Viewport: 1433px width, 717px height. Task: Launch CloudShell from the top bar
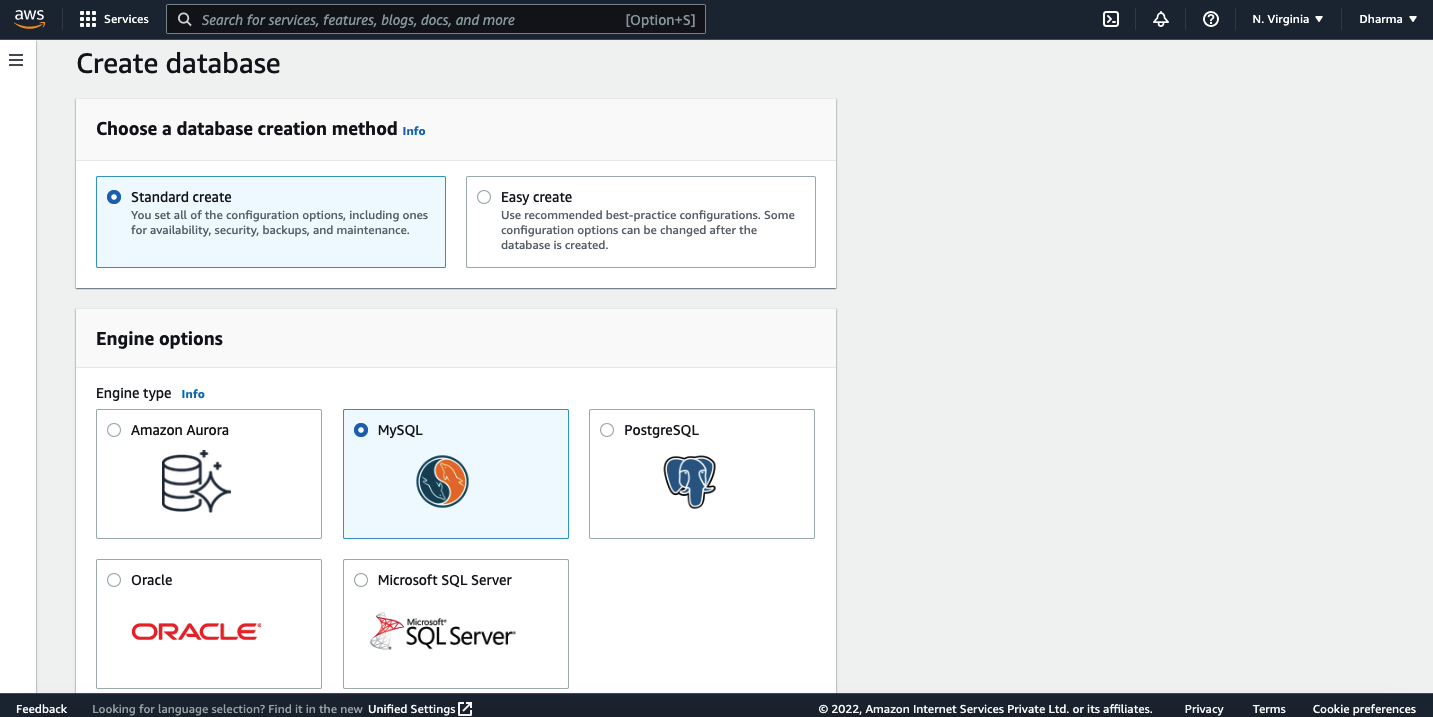(1111, 19)
